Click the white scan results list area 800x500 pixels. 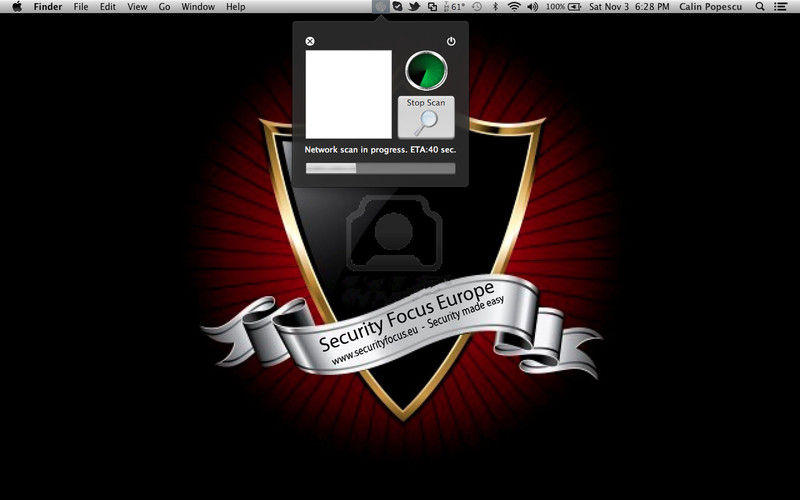(x=348, y=94)
